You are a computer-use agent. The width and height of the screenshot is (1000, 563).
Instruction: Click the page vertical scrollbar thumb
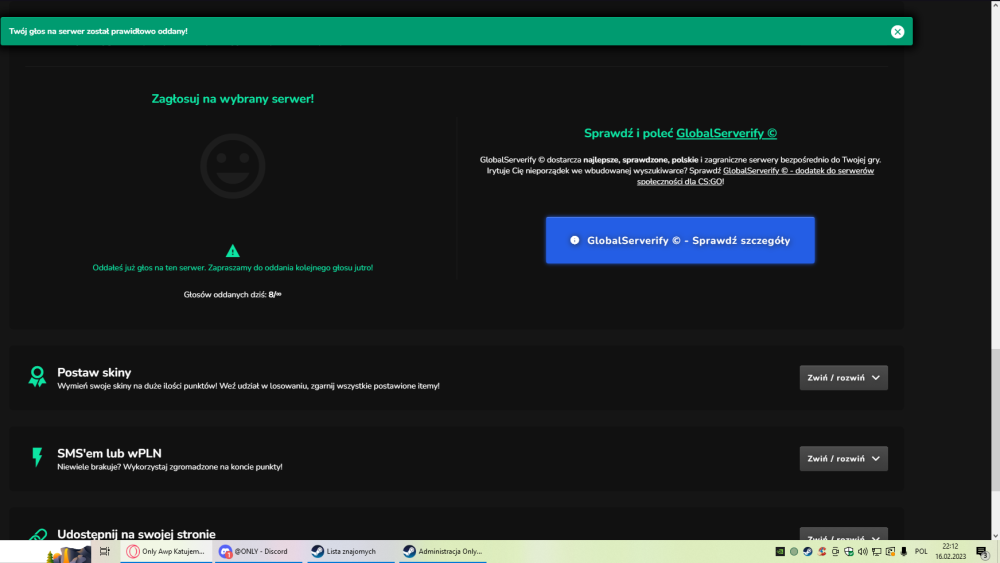[x=995, y=420]
